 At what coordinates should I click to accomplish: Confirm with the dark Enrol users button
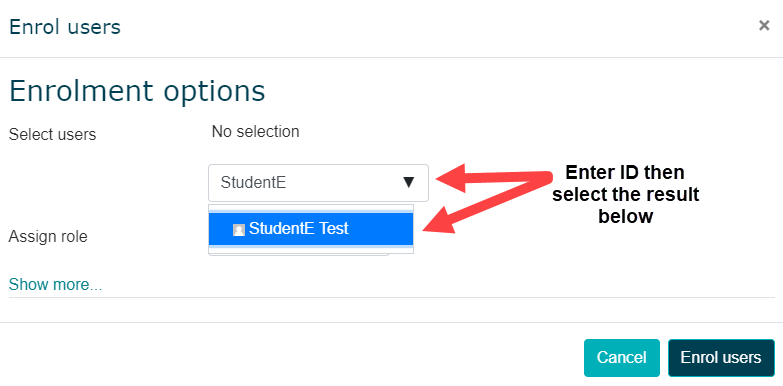coord(721,358)
